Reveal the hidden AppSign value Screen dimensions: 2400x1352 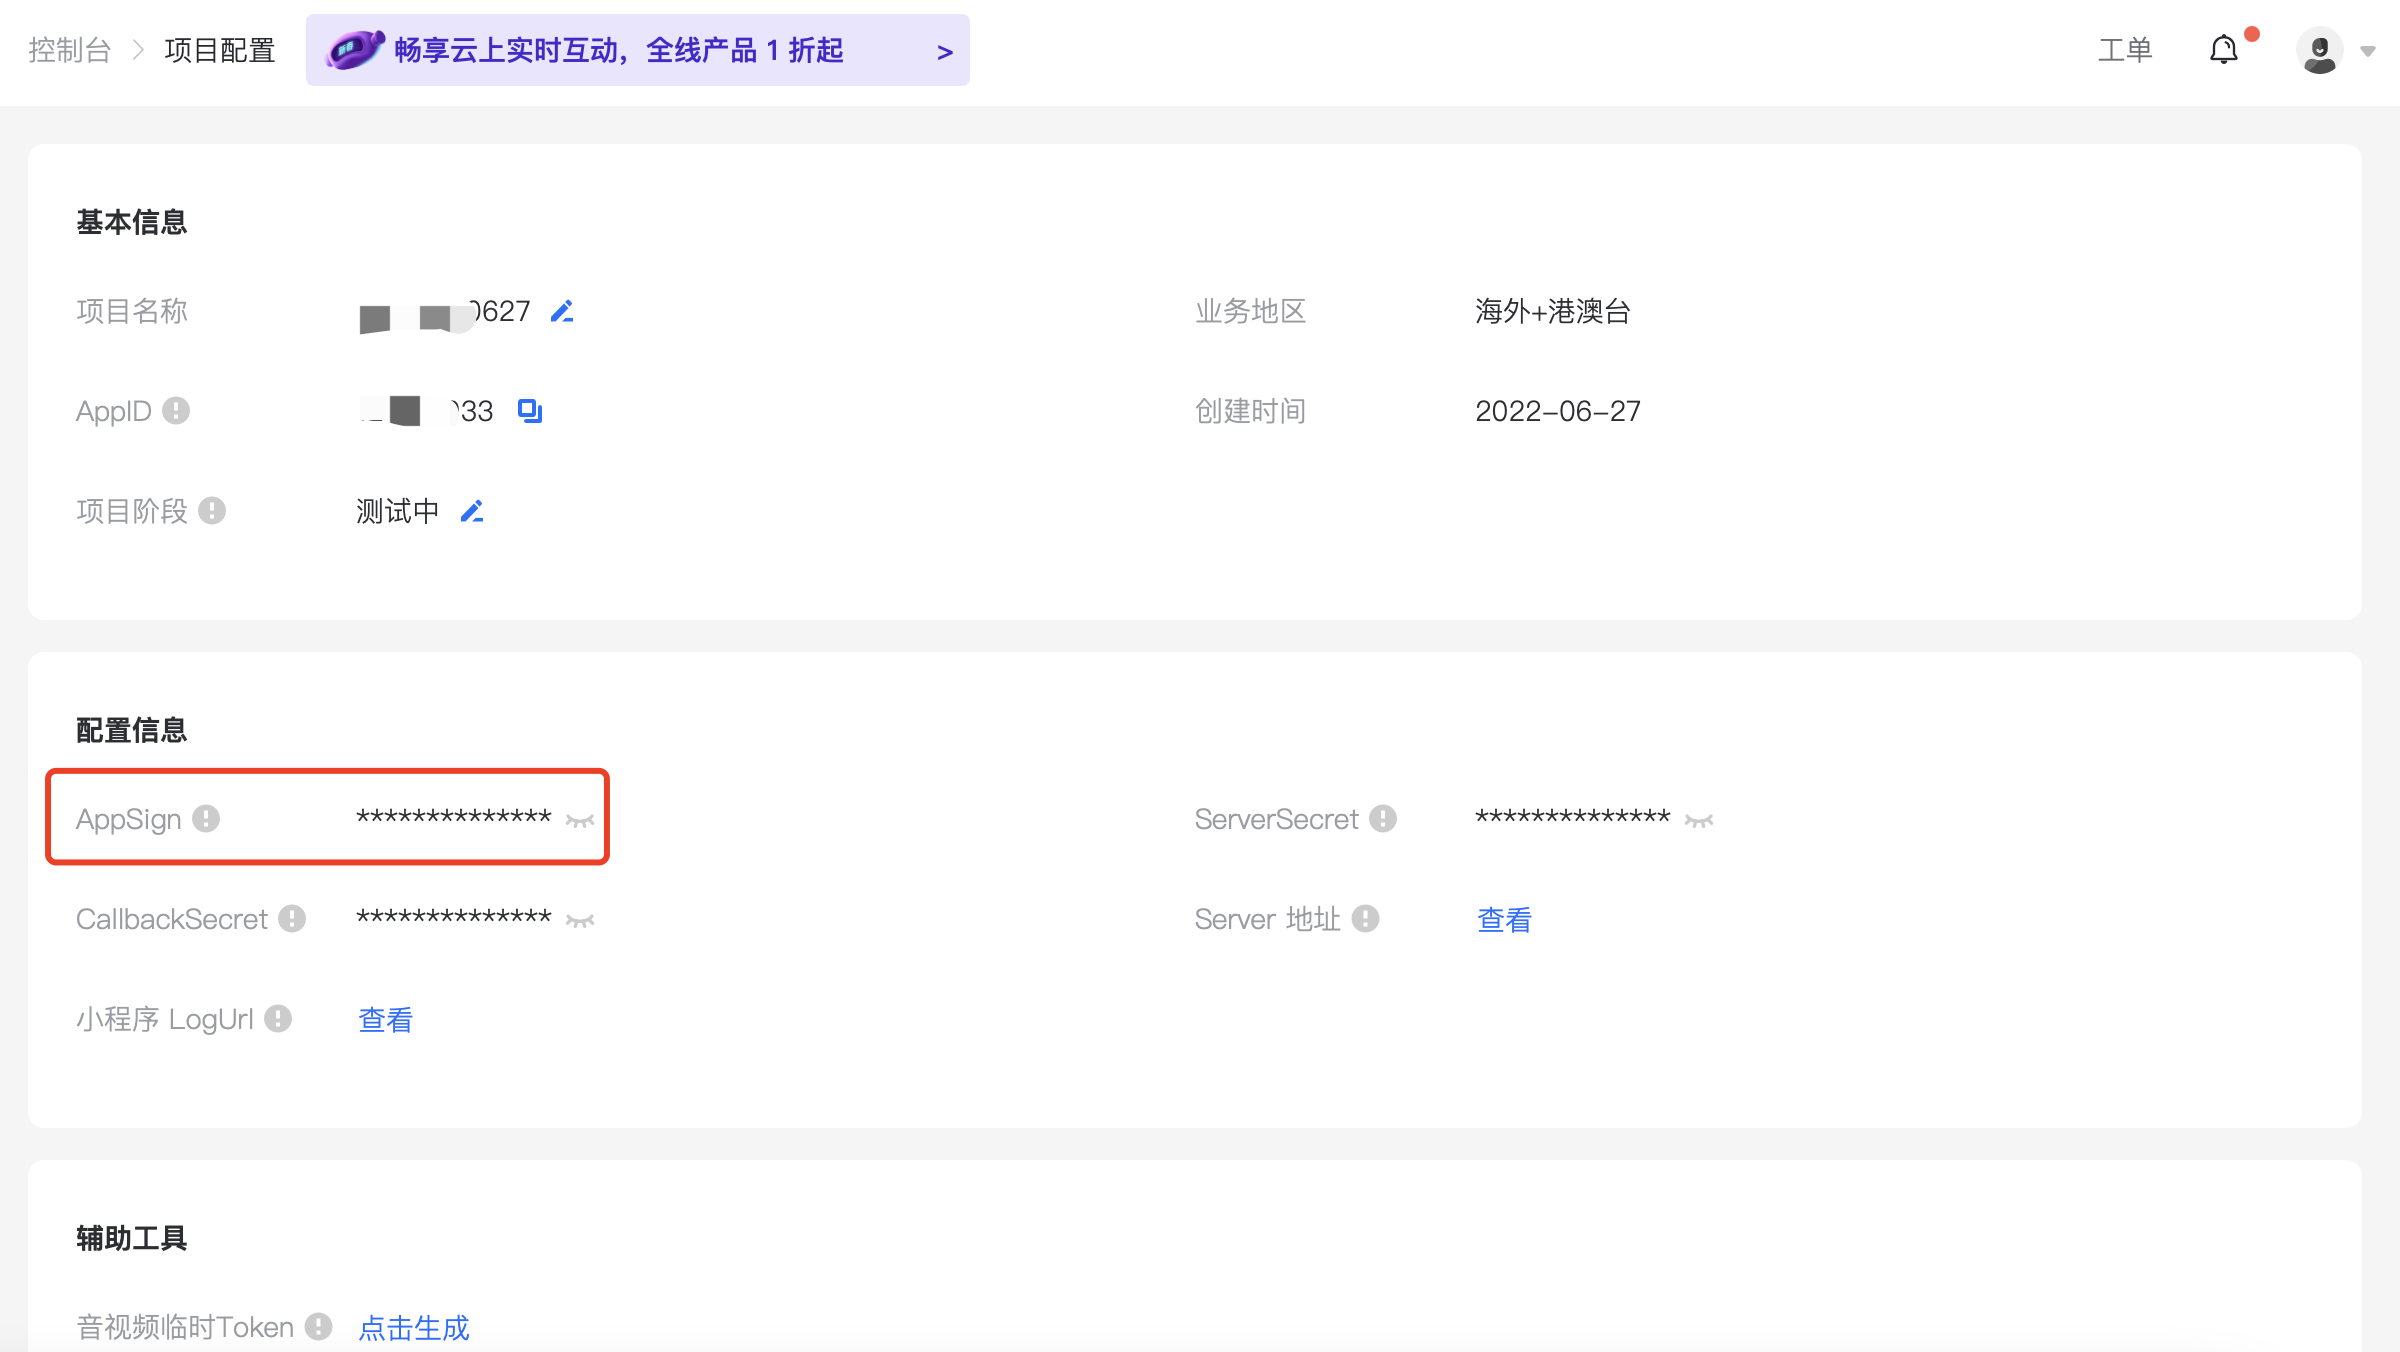pyautogui.click(x=580, y=820)
